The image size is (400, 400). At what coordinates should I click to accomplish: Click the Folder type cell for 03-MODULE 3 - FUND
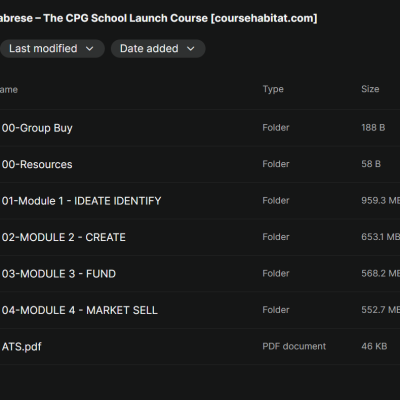[276, 274]
